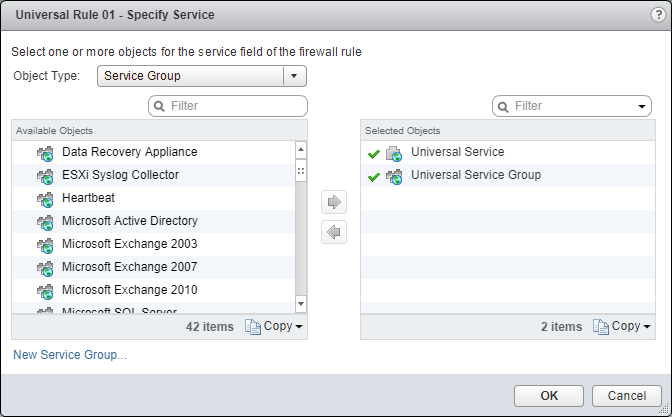Click the help question mark icon
Screen dimensions: 672x417
coord(657,15)
